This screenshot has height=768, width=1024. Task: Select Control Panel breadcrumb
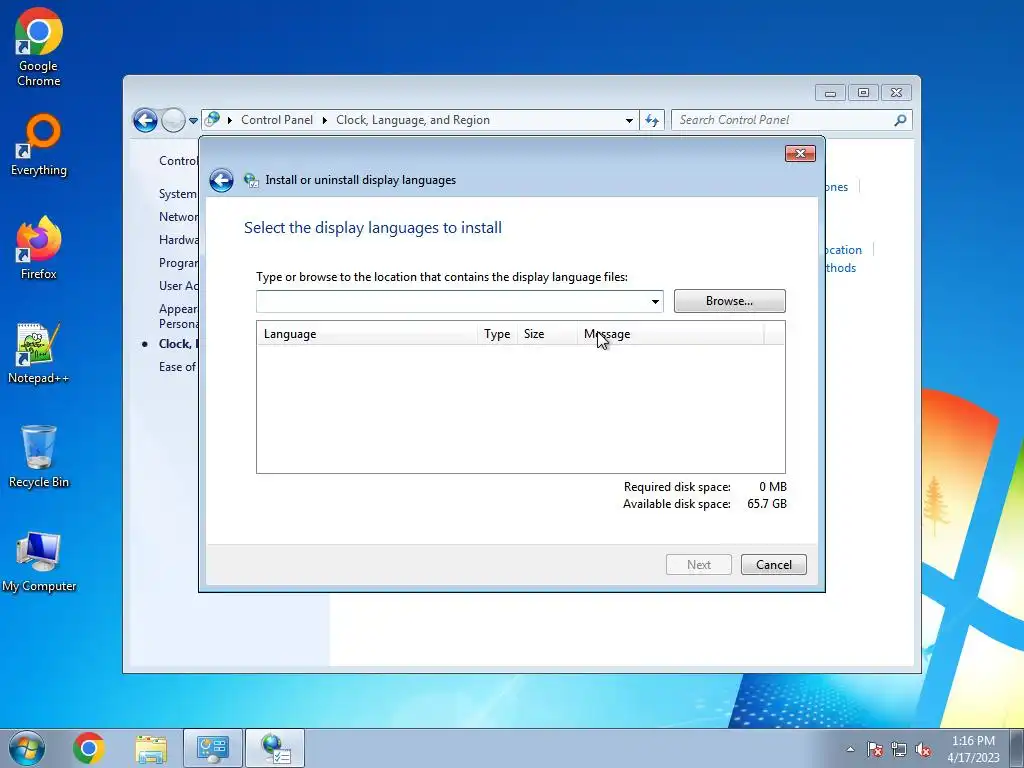[277, 120]
